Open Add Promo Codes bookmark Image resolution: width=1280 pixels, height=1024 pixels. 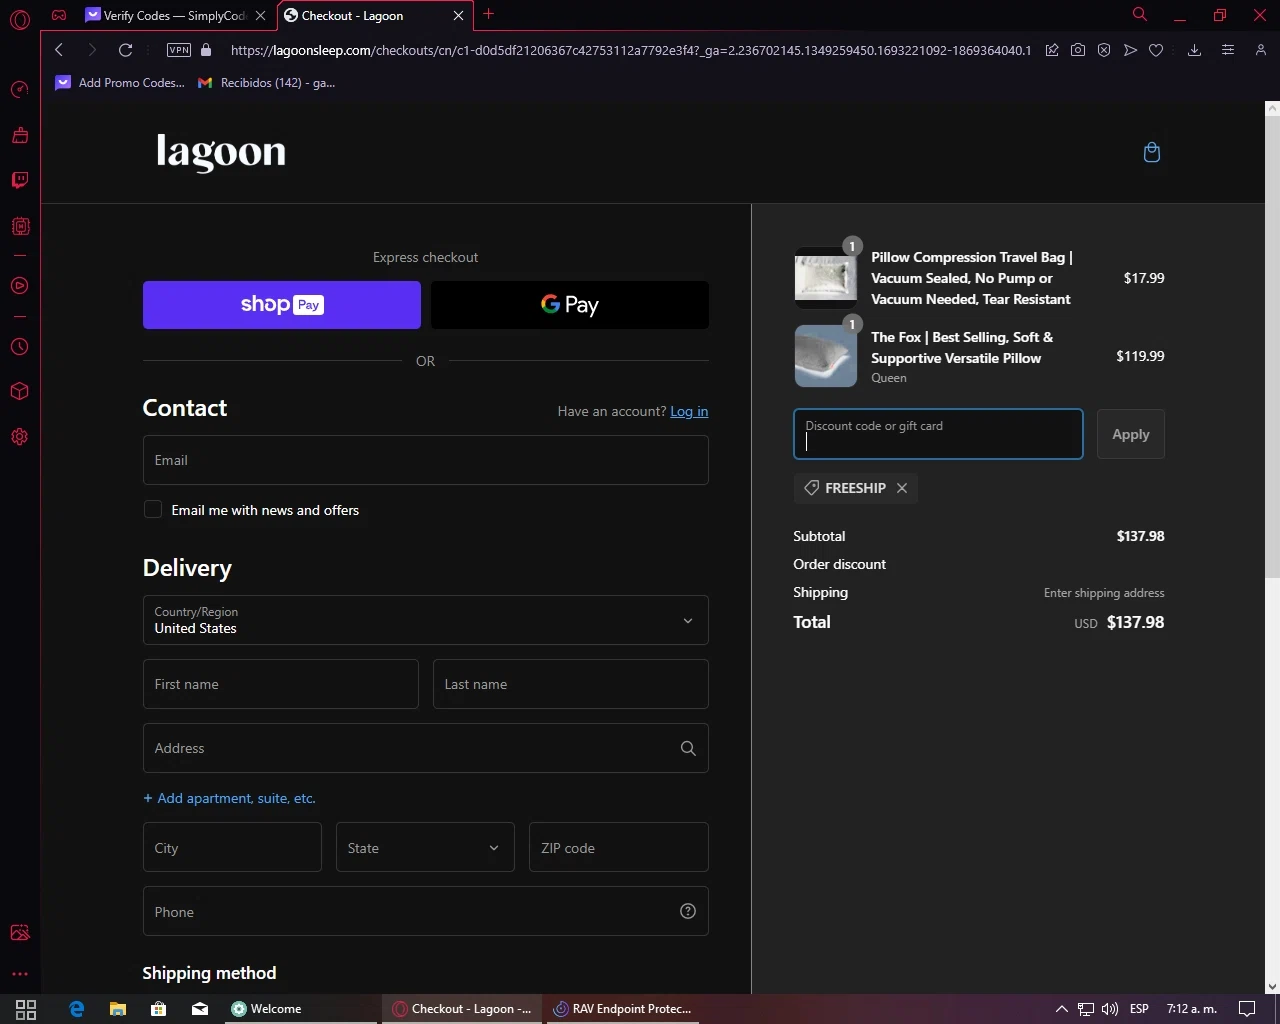pyautogui.click(x=120, y=83)
